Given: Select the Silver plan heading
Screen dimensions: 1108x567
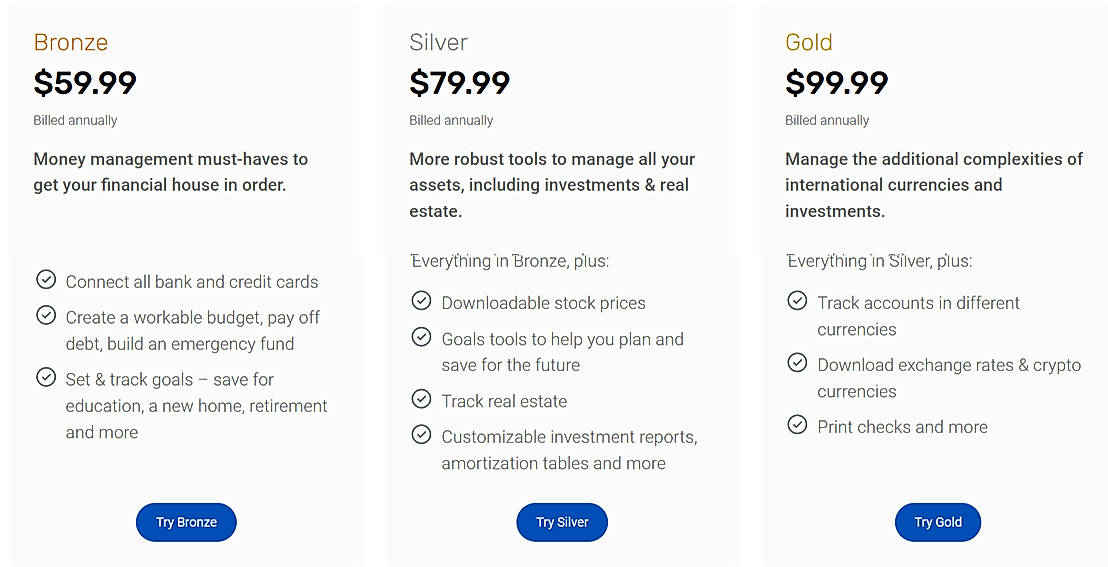Looking at the screenshot, I should point(438,42).
